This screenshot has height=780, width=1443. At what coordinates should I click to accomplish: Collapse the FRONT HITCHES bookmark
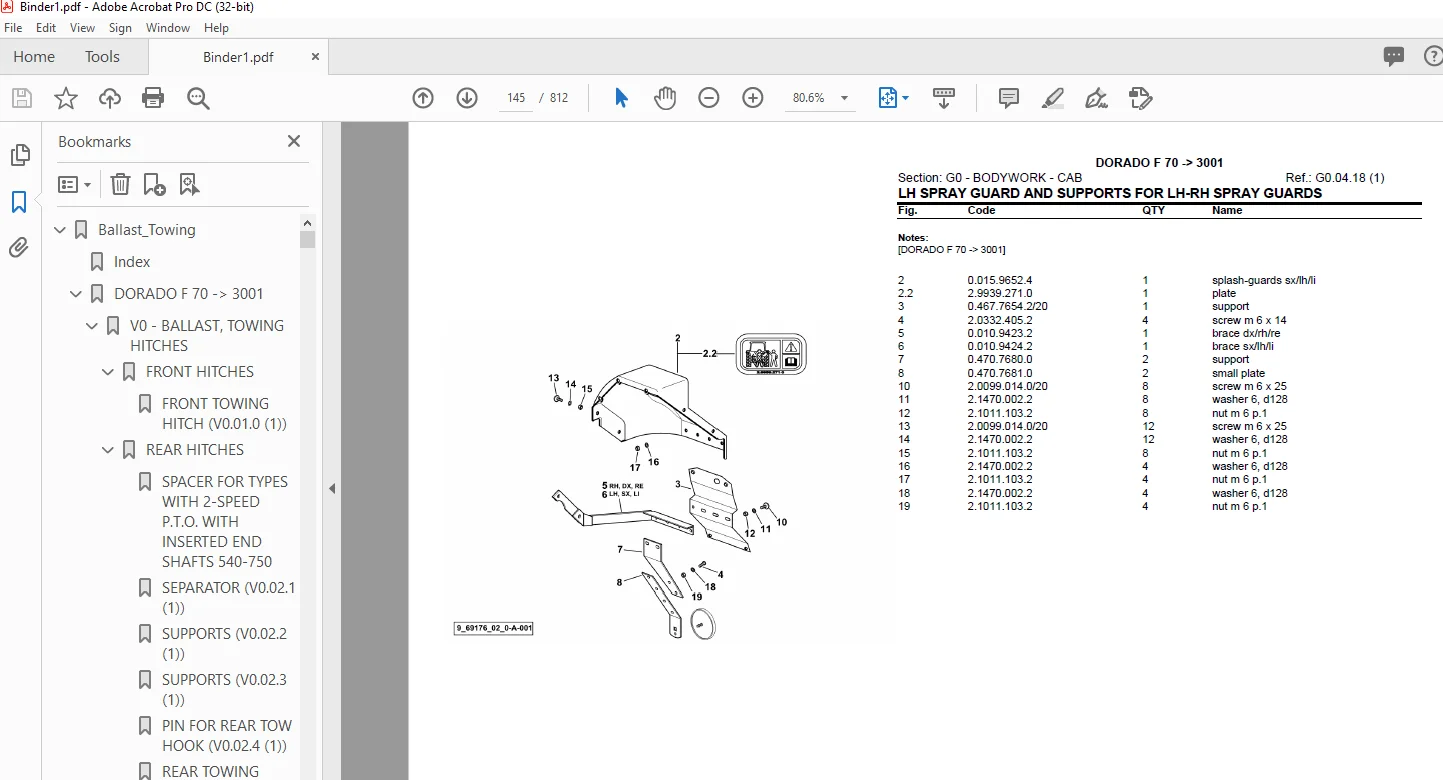pyautogui.click(x=109, y=372)
